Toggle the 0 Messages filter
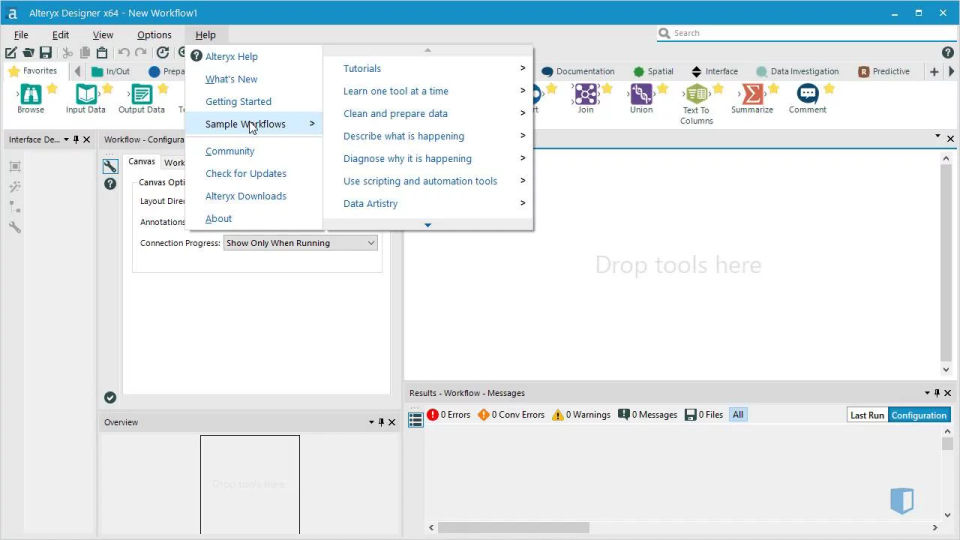The width and height of the screenshot is (960, 540). (x=648, y=414)
